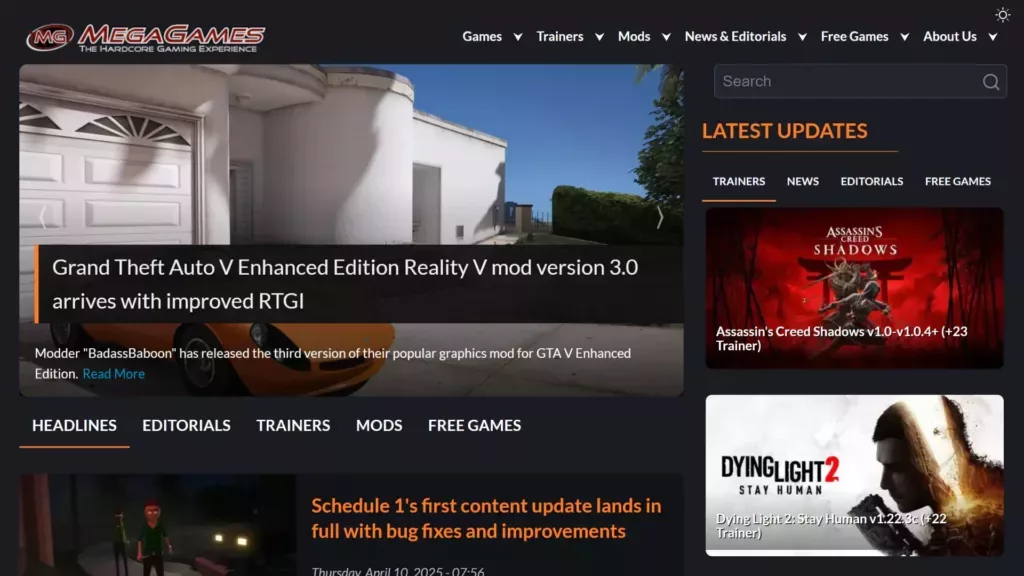Viewport: 1024px width, 576px height.
Task: Switch to the Editorials tab below the carousel
Action: pyautogui.click(x=186, y=425)
